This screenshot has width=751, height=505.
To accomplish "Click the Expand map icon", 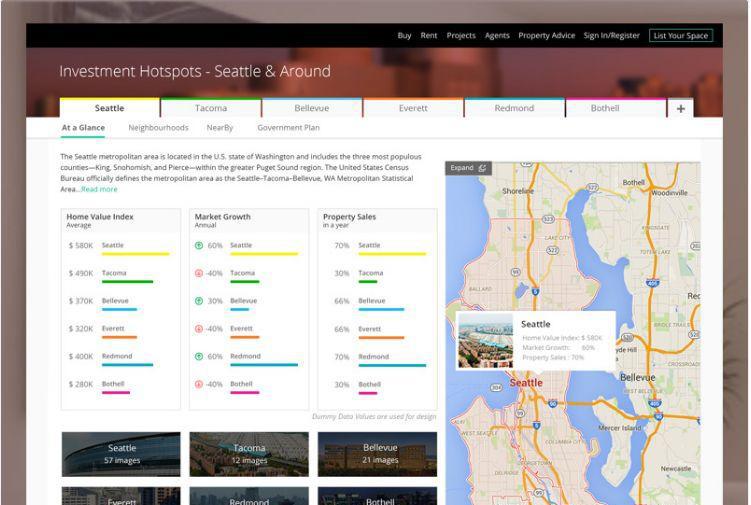I will coord(482,168).
